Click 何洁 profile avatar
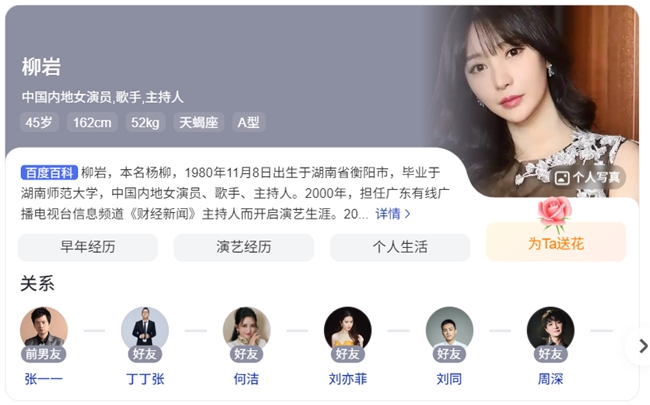 [246, 330]
